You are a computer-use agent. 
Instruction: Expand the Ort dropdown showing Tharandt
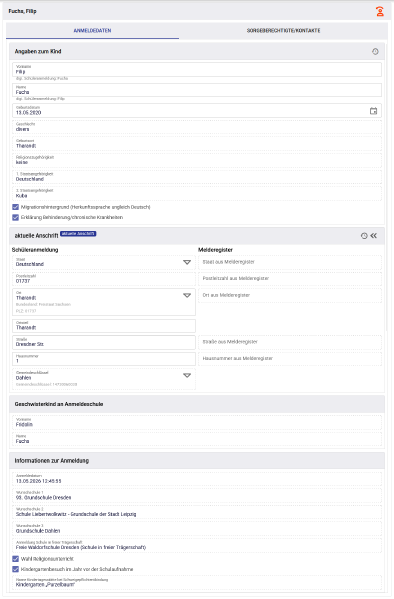click(x=187, y=296)
